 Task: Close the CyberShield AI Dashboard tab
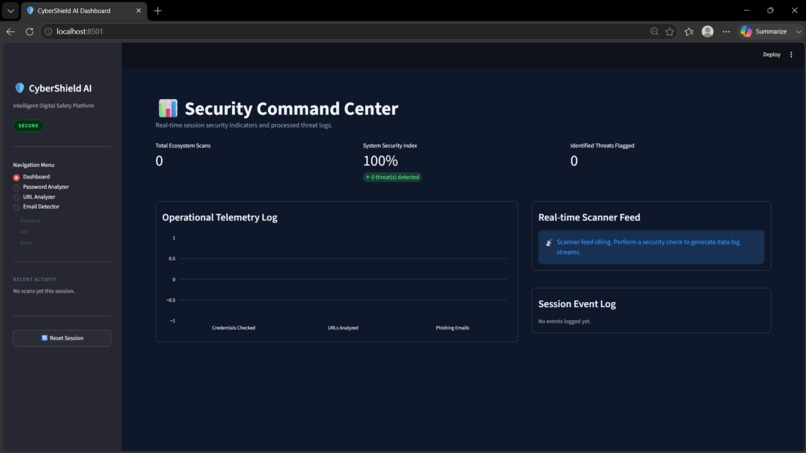click(x=138, y=10)
